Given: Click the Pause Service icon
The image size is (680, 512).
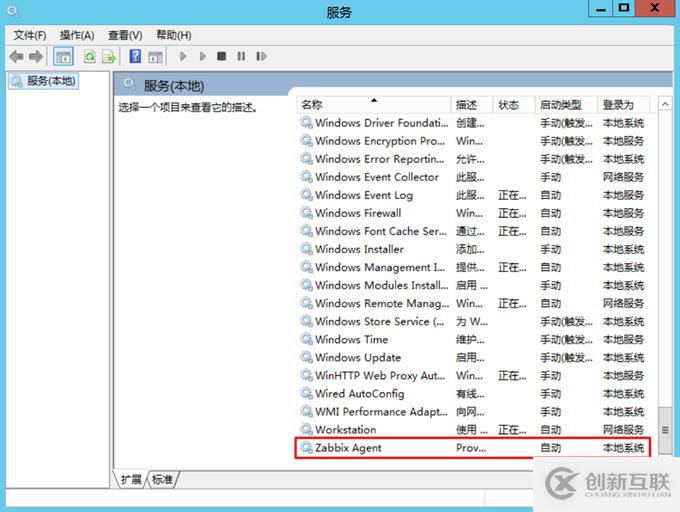Looking at the screenshot, I should click(x=241, y=56).
